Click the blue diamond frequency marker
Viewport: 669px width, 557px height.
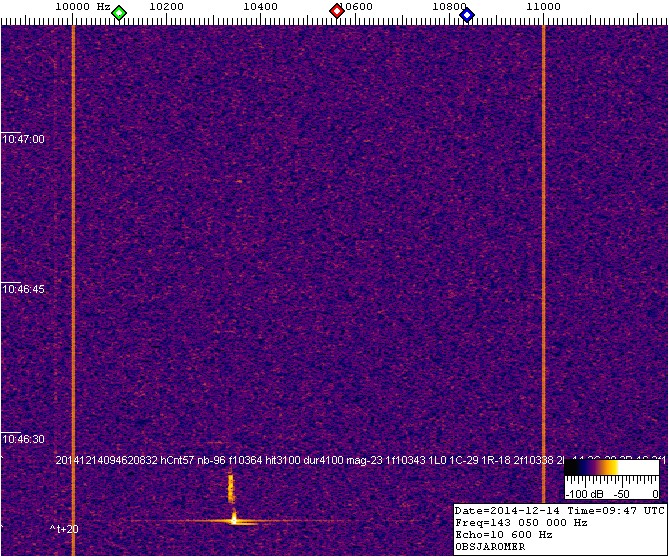point(466,13)
